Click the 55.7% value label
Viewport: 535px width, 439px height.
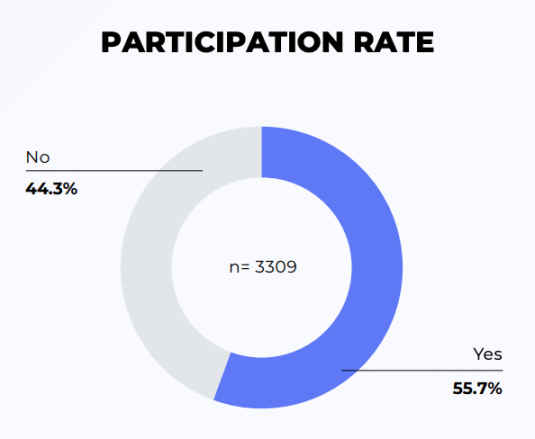click(477, 389)
